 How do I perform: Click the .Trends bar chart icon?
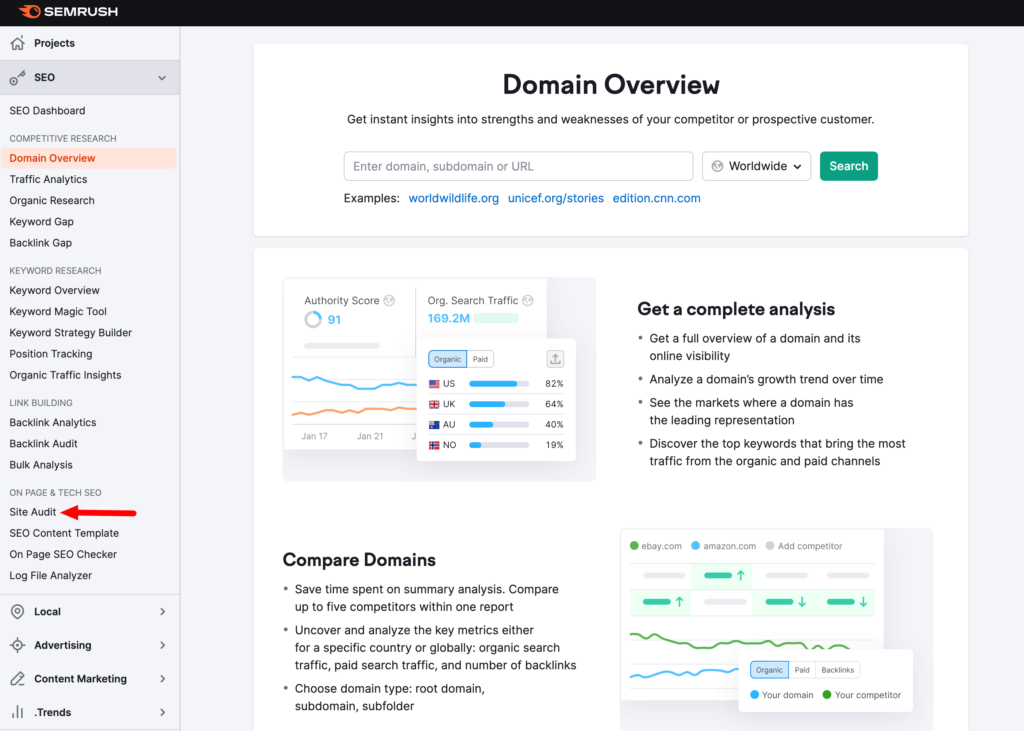coord(18,712)
